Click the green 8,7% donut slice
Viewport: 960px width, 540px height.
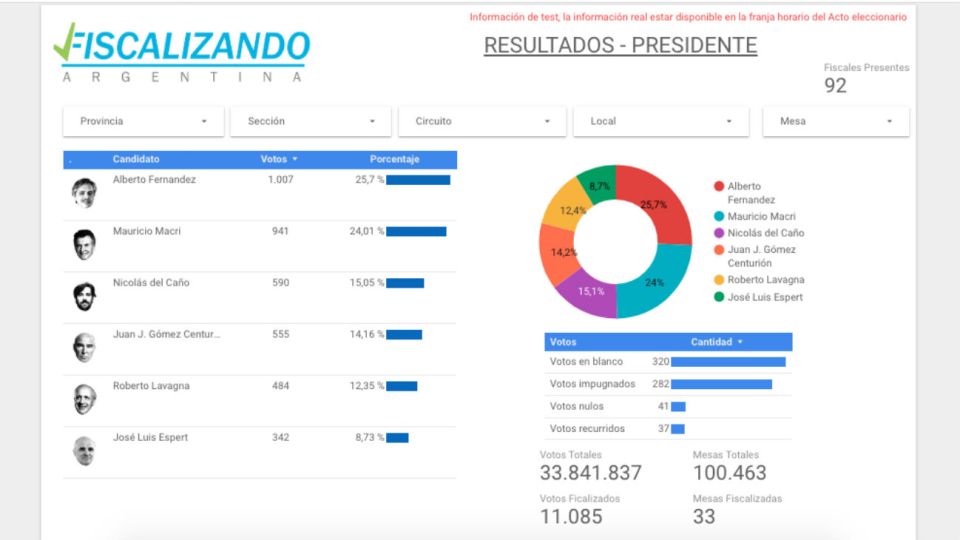click(601, 184)
